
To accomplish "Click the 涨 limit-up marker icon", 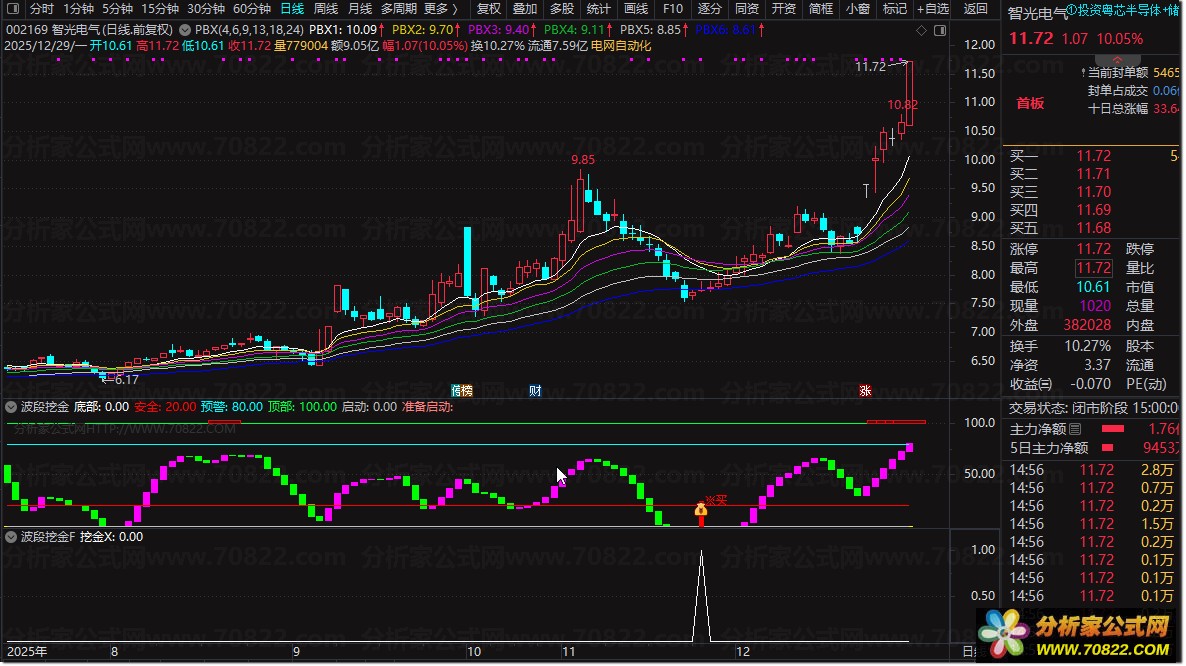I will click(x=865, y=391).
